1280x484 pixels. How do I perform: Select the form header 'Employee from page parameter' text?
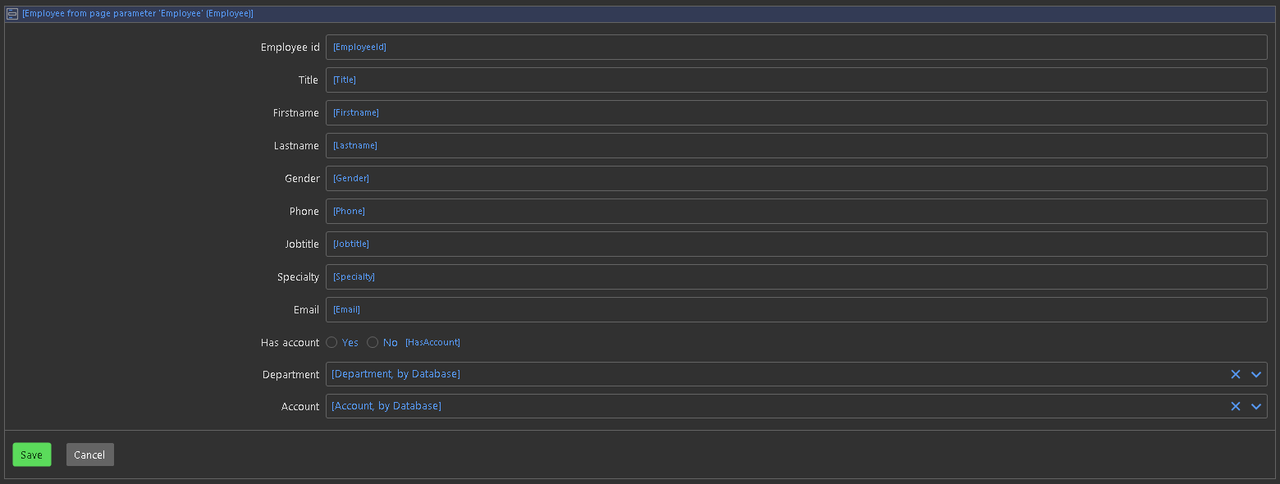pos(137,14)
